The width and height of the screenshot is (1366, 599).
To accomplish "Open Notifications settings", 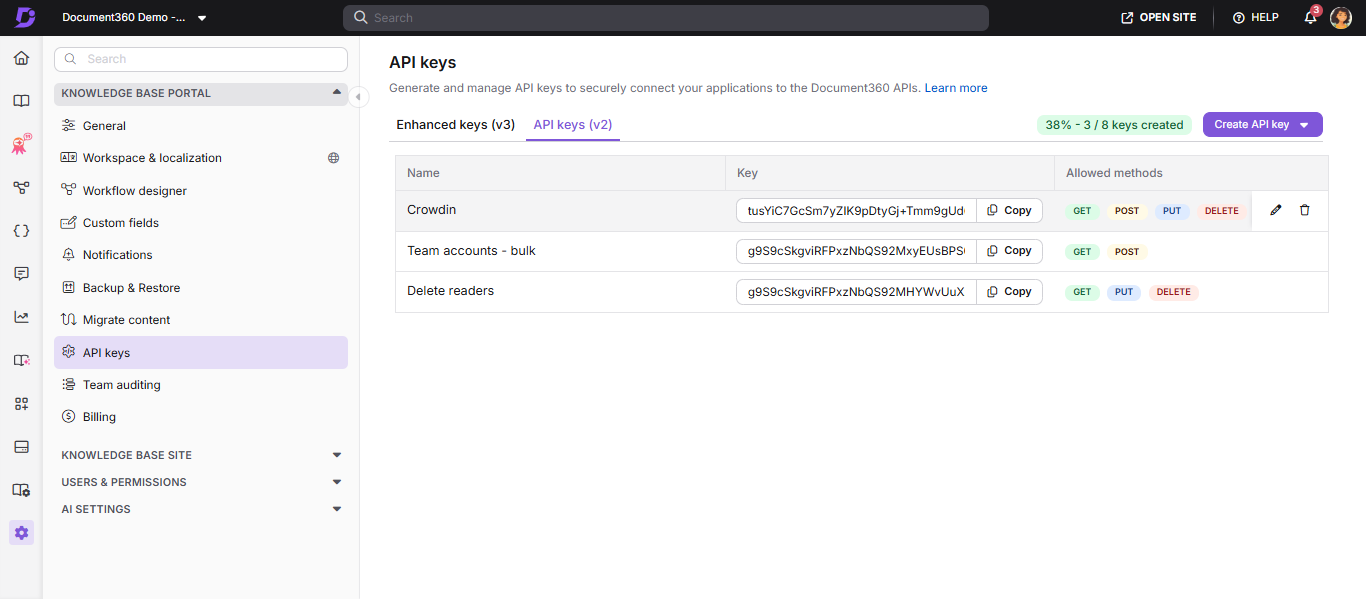I will [x=201, y=255].
